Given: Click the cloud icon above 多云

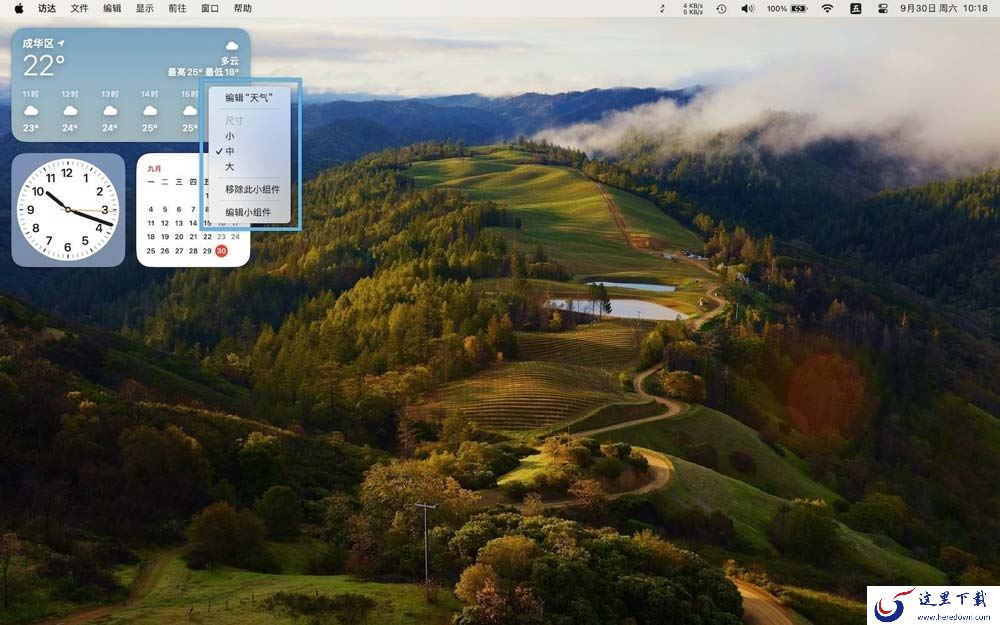Looking at the screenshot, I should pos(232,45).
